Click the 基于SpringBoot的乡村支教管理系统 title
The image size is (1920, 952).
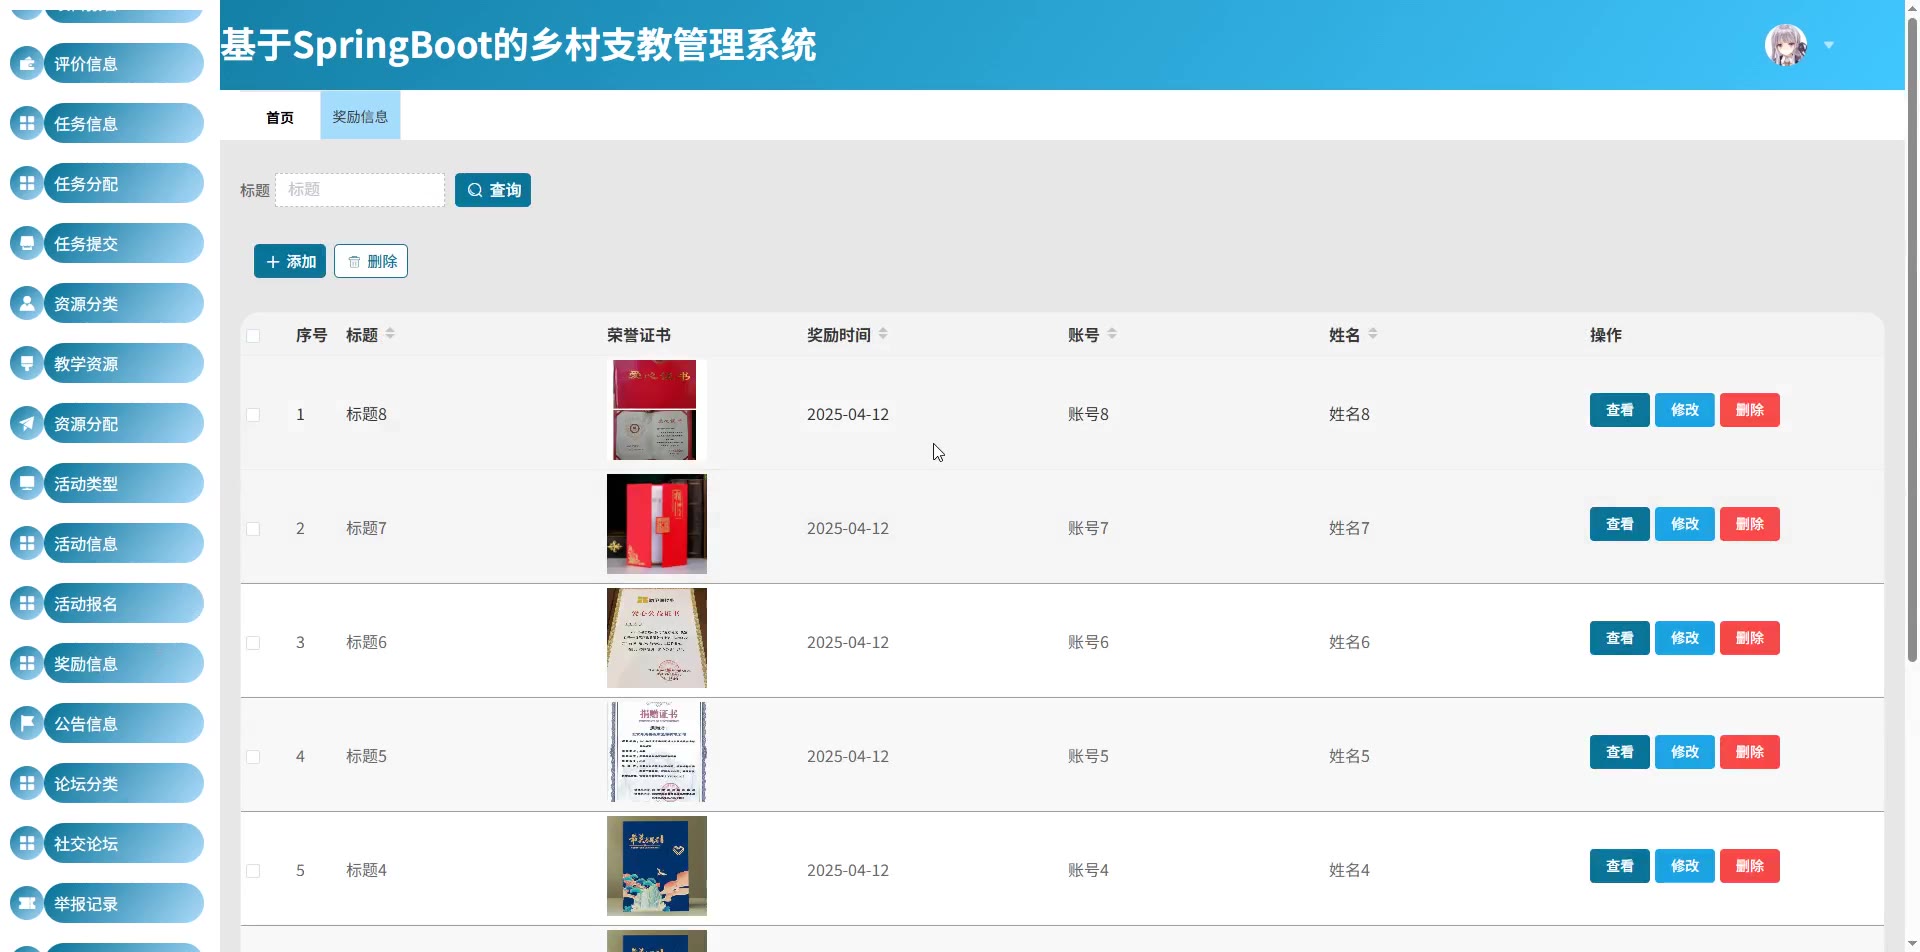[x=518, y=45]
